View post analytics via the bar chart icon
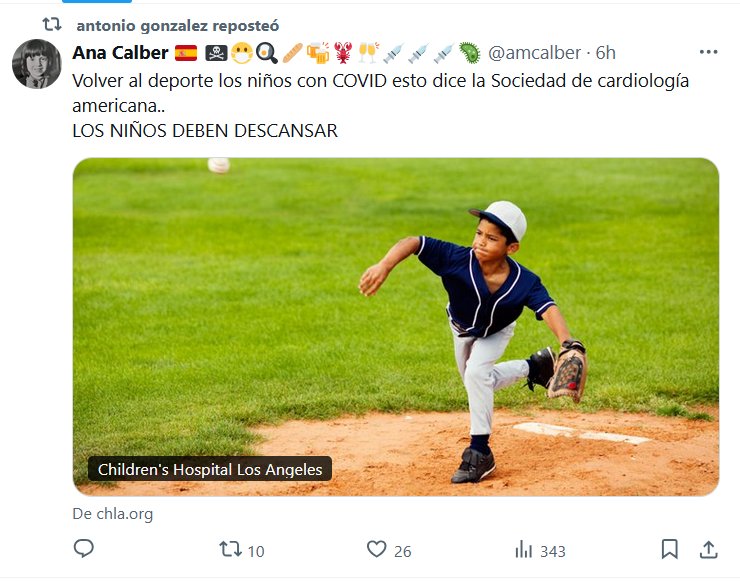Screen dimensions: 740x584 tap(523, 549)
